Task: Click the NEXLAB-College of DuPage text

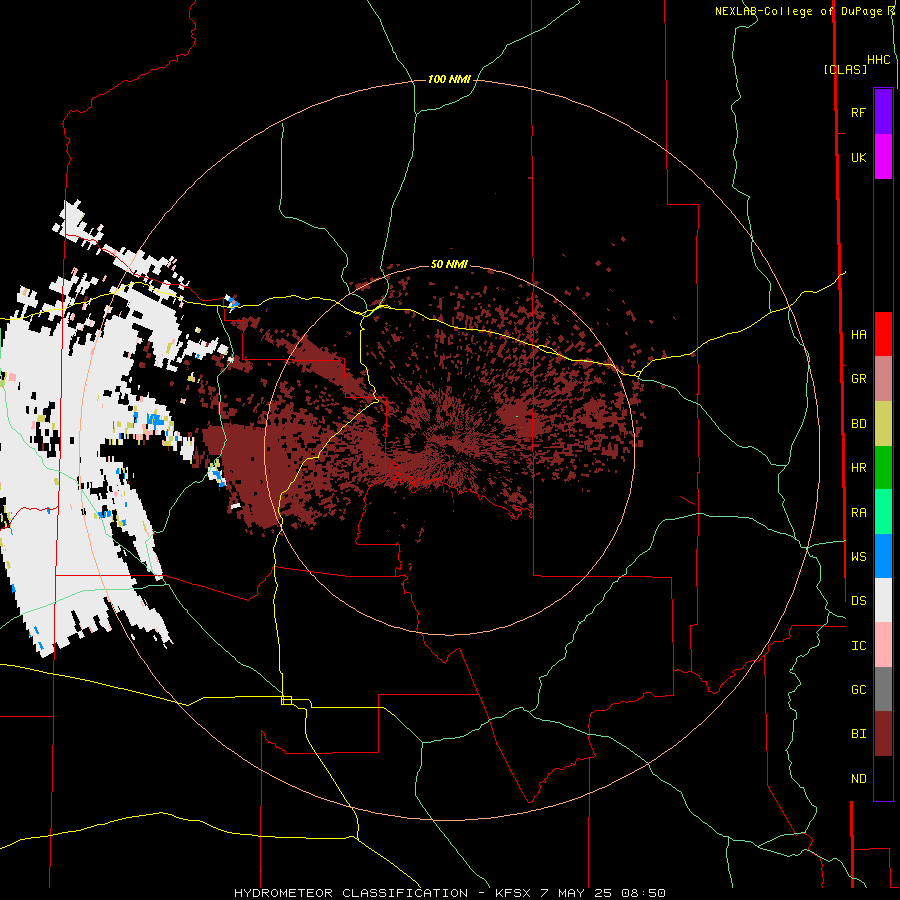Action: tap(801, 11)
